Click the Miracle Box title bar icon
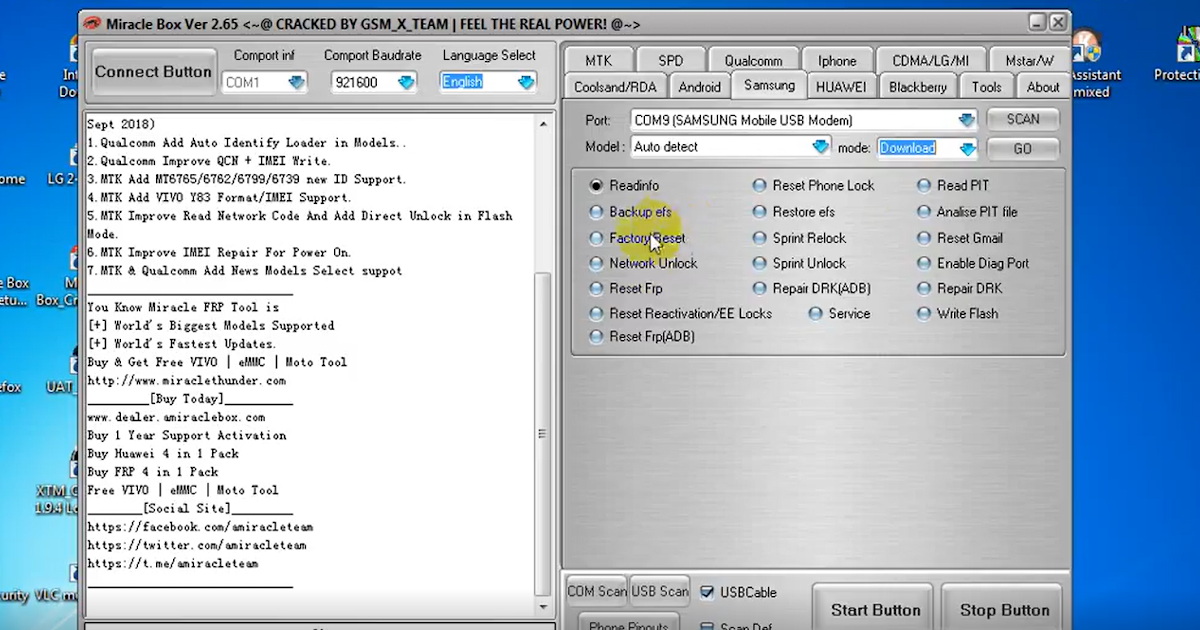1200x630 pixels. click(93, 24)
